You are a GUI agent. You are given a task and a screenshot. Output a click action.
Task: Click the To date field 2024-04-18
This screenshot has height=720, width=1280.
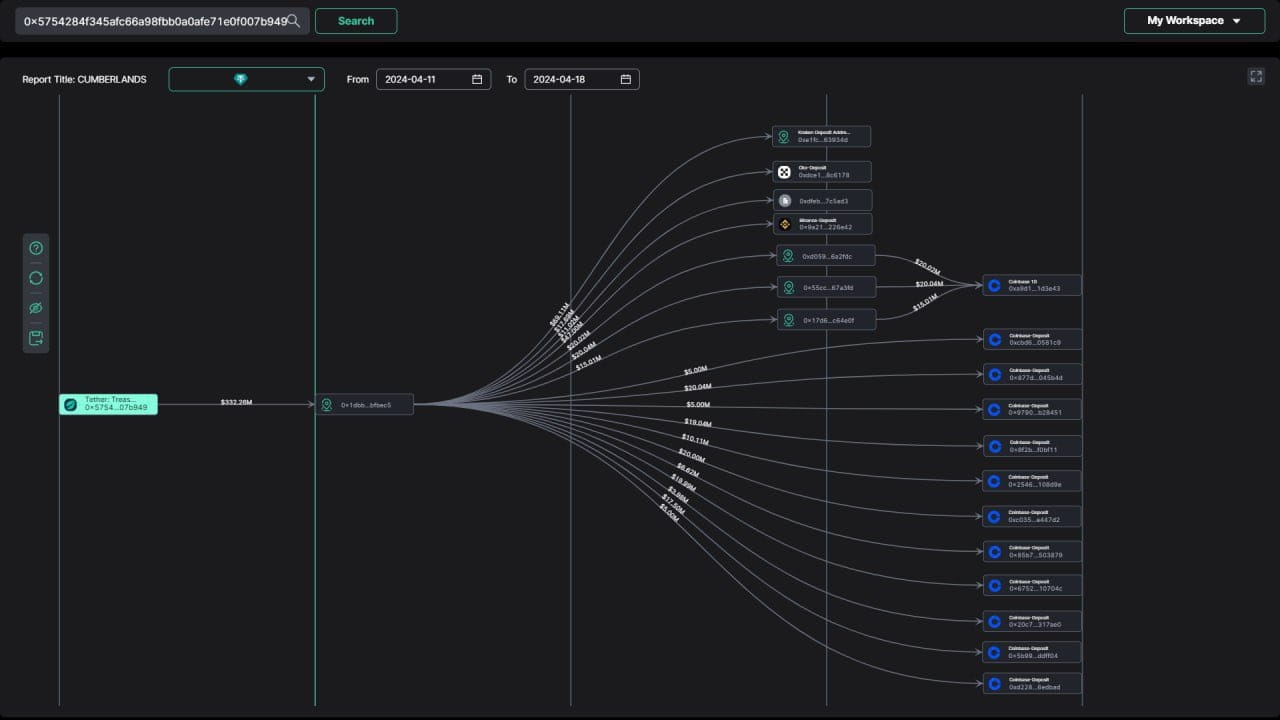pos(582,79)
